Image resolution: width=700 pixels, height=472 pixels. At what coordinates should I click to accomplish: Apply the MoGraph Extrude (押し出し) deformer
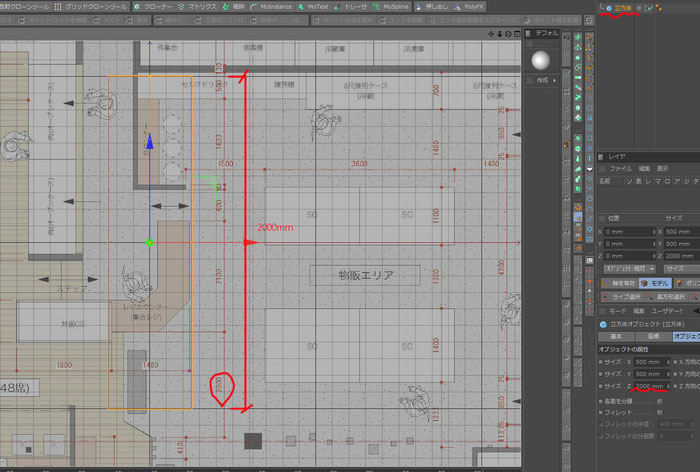[x=432, y=7]
